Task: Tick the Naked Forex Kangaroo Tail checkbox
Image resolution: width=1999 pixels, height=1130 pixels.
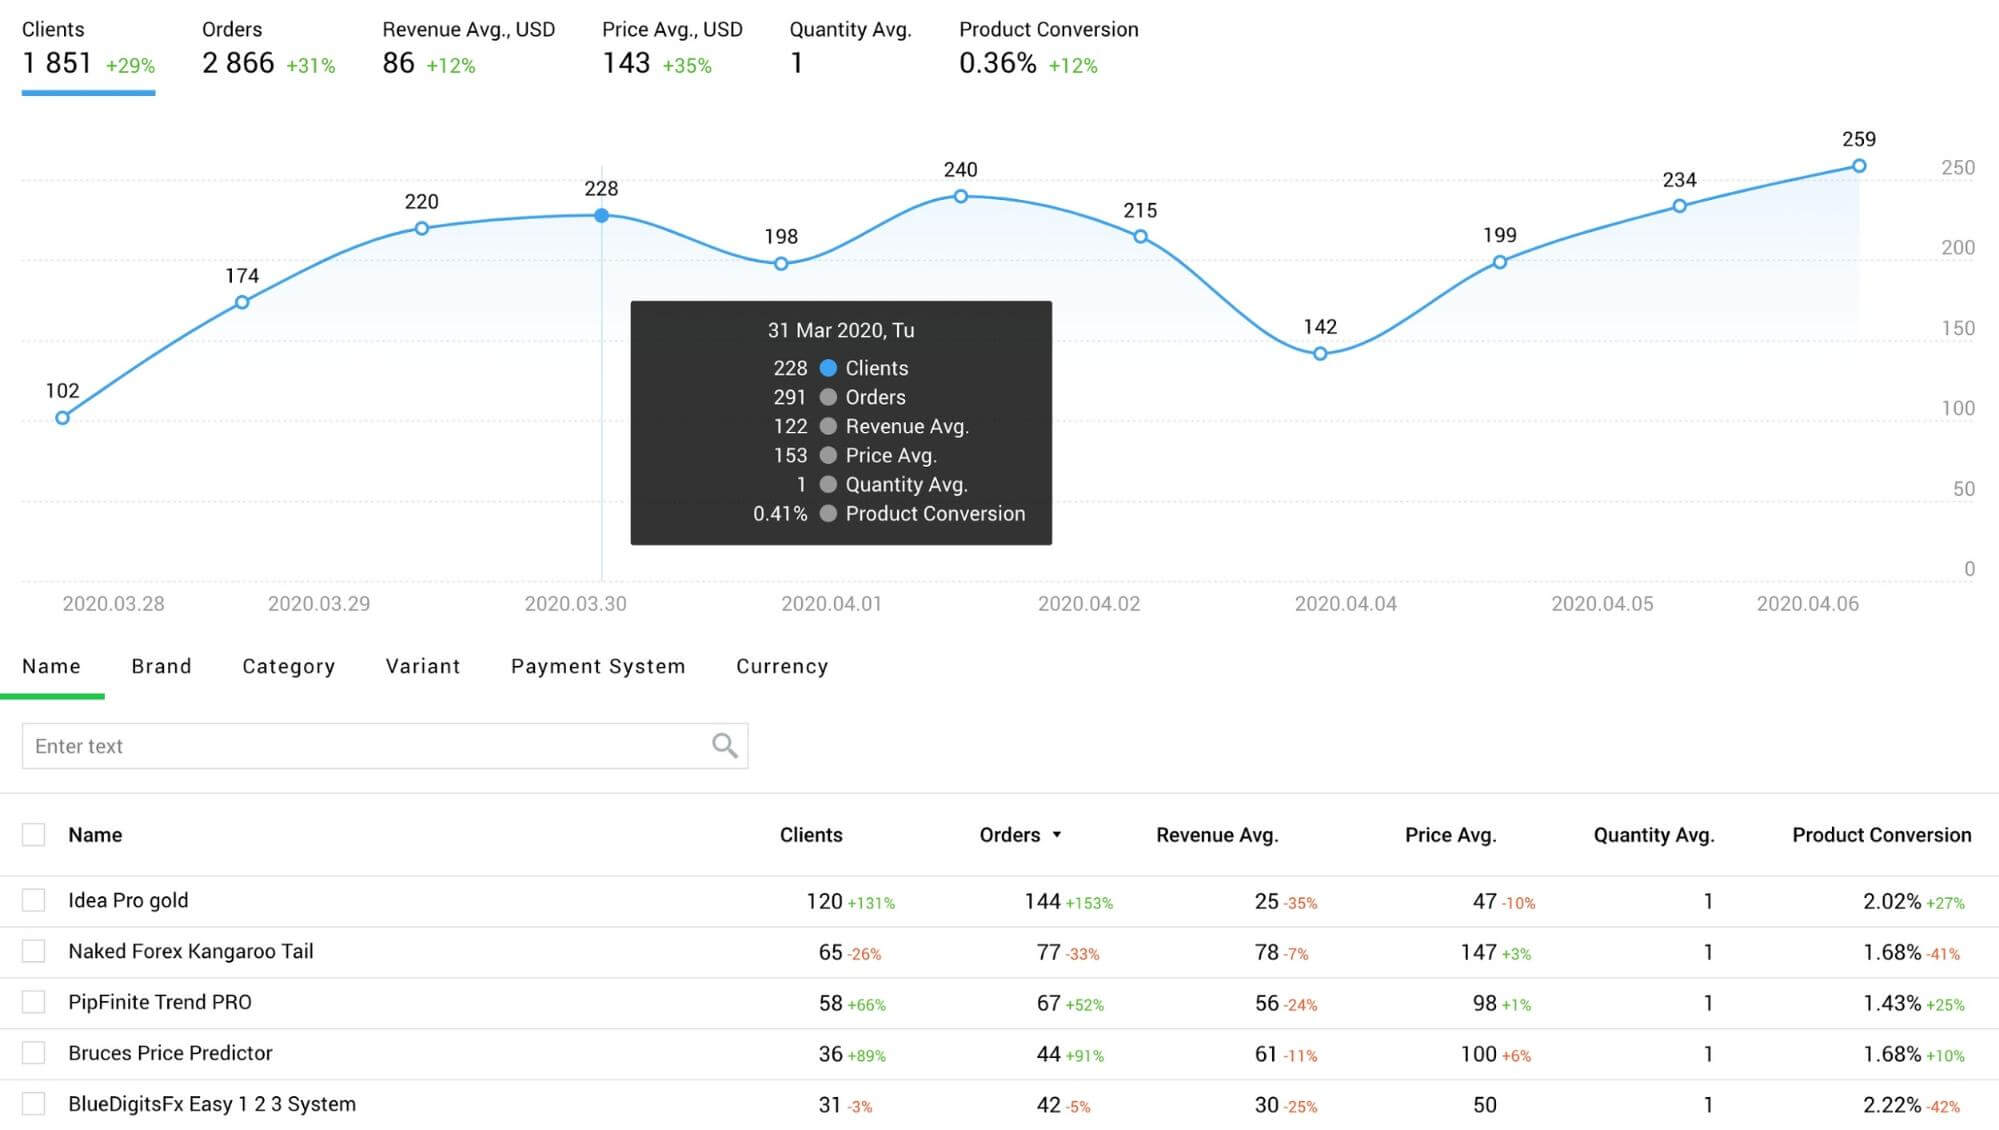Action: [x=34, y=951]
